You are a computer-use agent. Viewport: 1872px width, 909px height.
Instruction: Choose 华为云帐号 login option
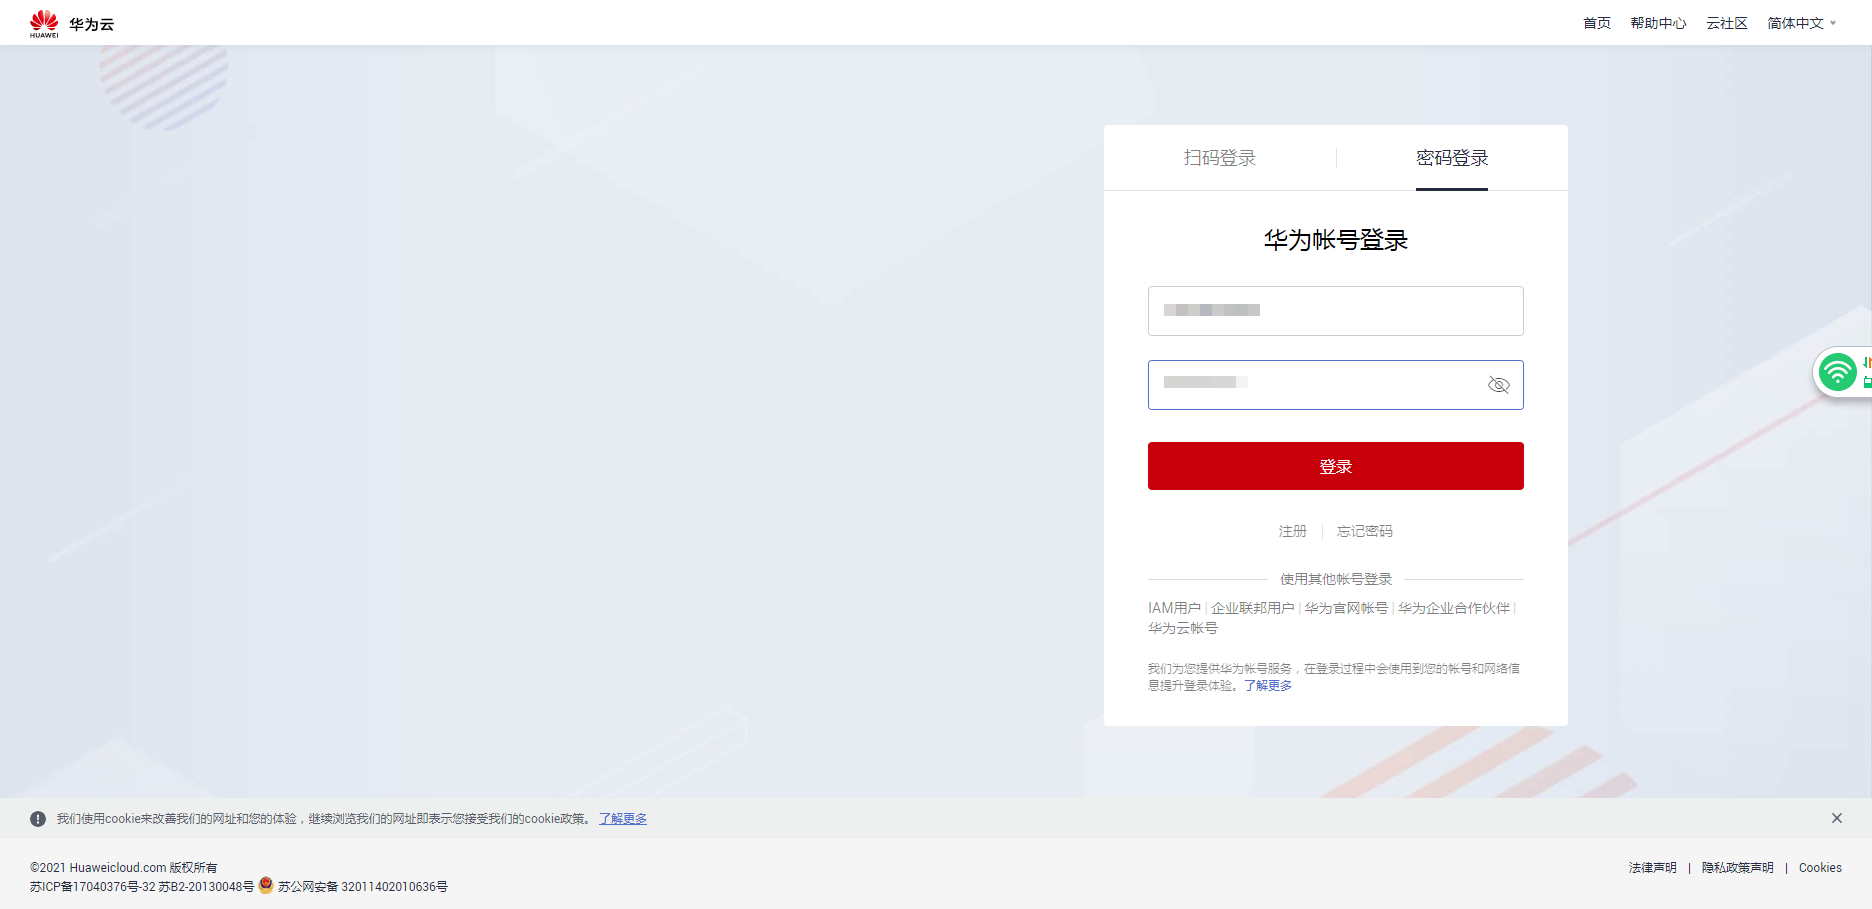[1183, 628]
